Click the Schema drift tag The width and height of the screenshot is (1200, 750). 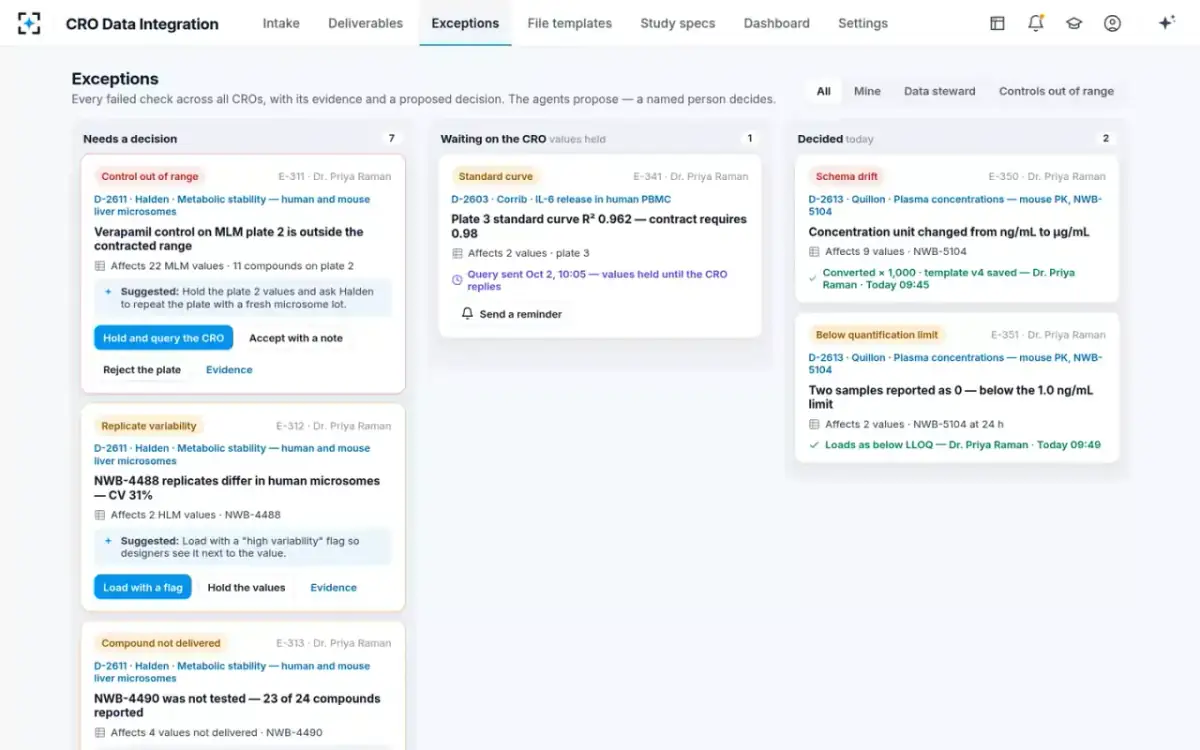coord(846,176)
